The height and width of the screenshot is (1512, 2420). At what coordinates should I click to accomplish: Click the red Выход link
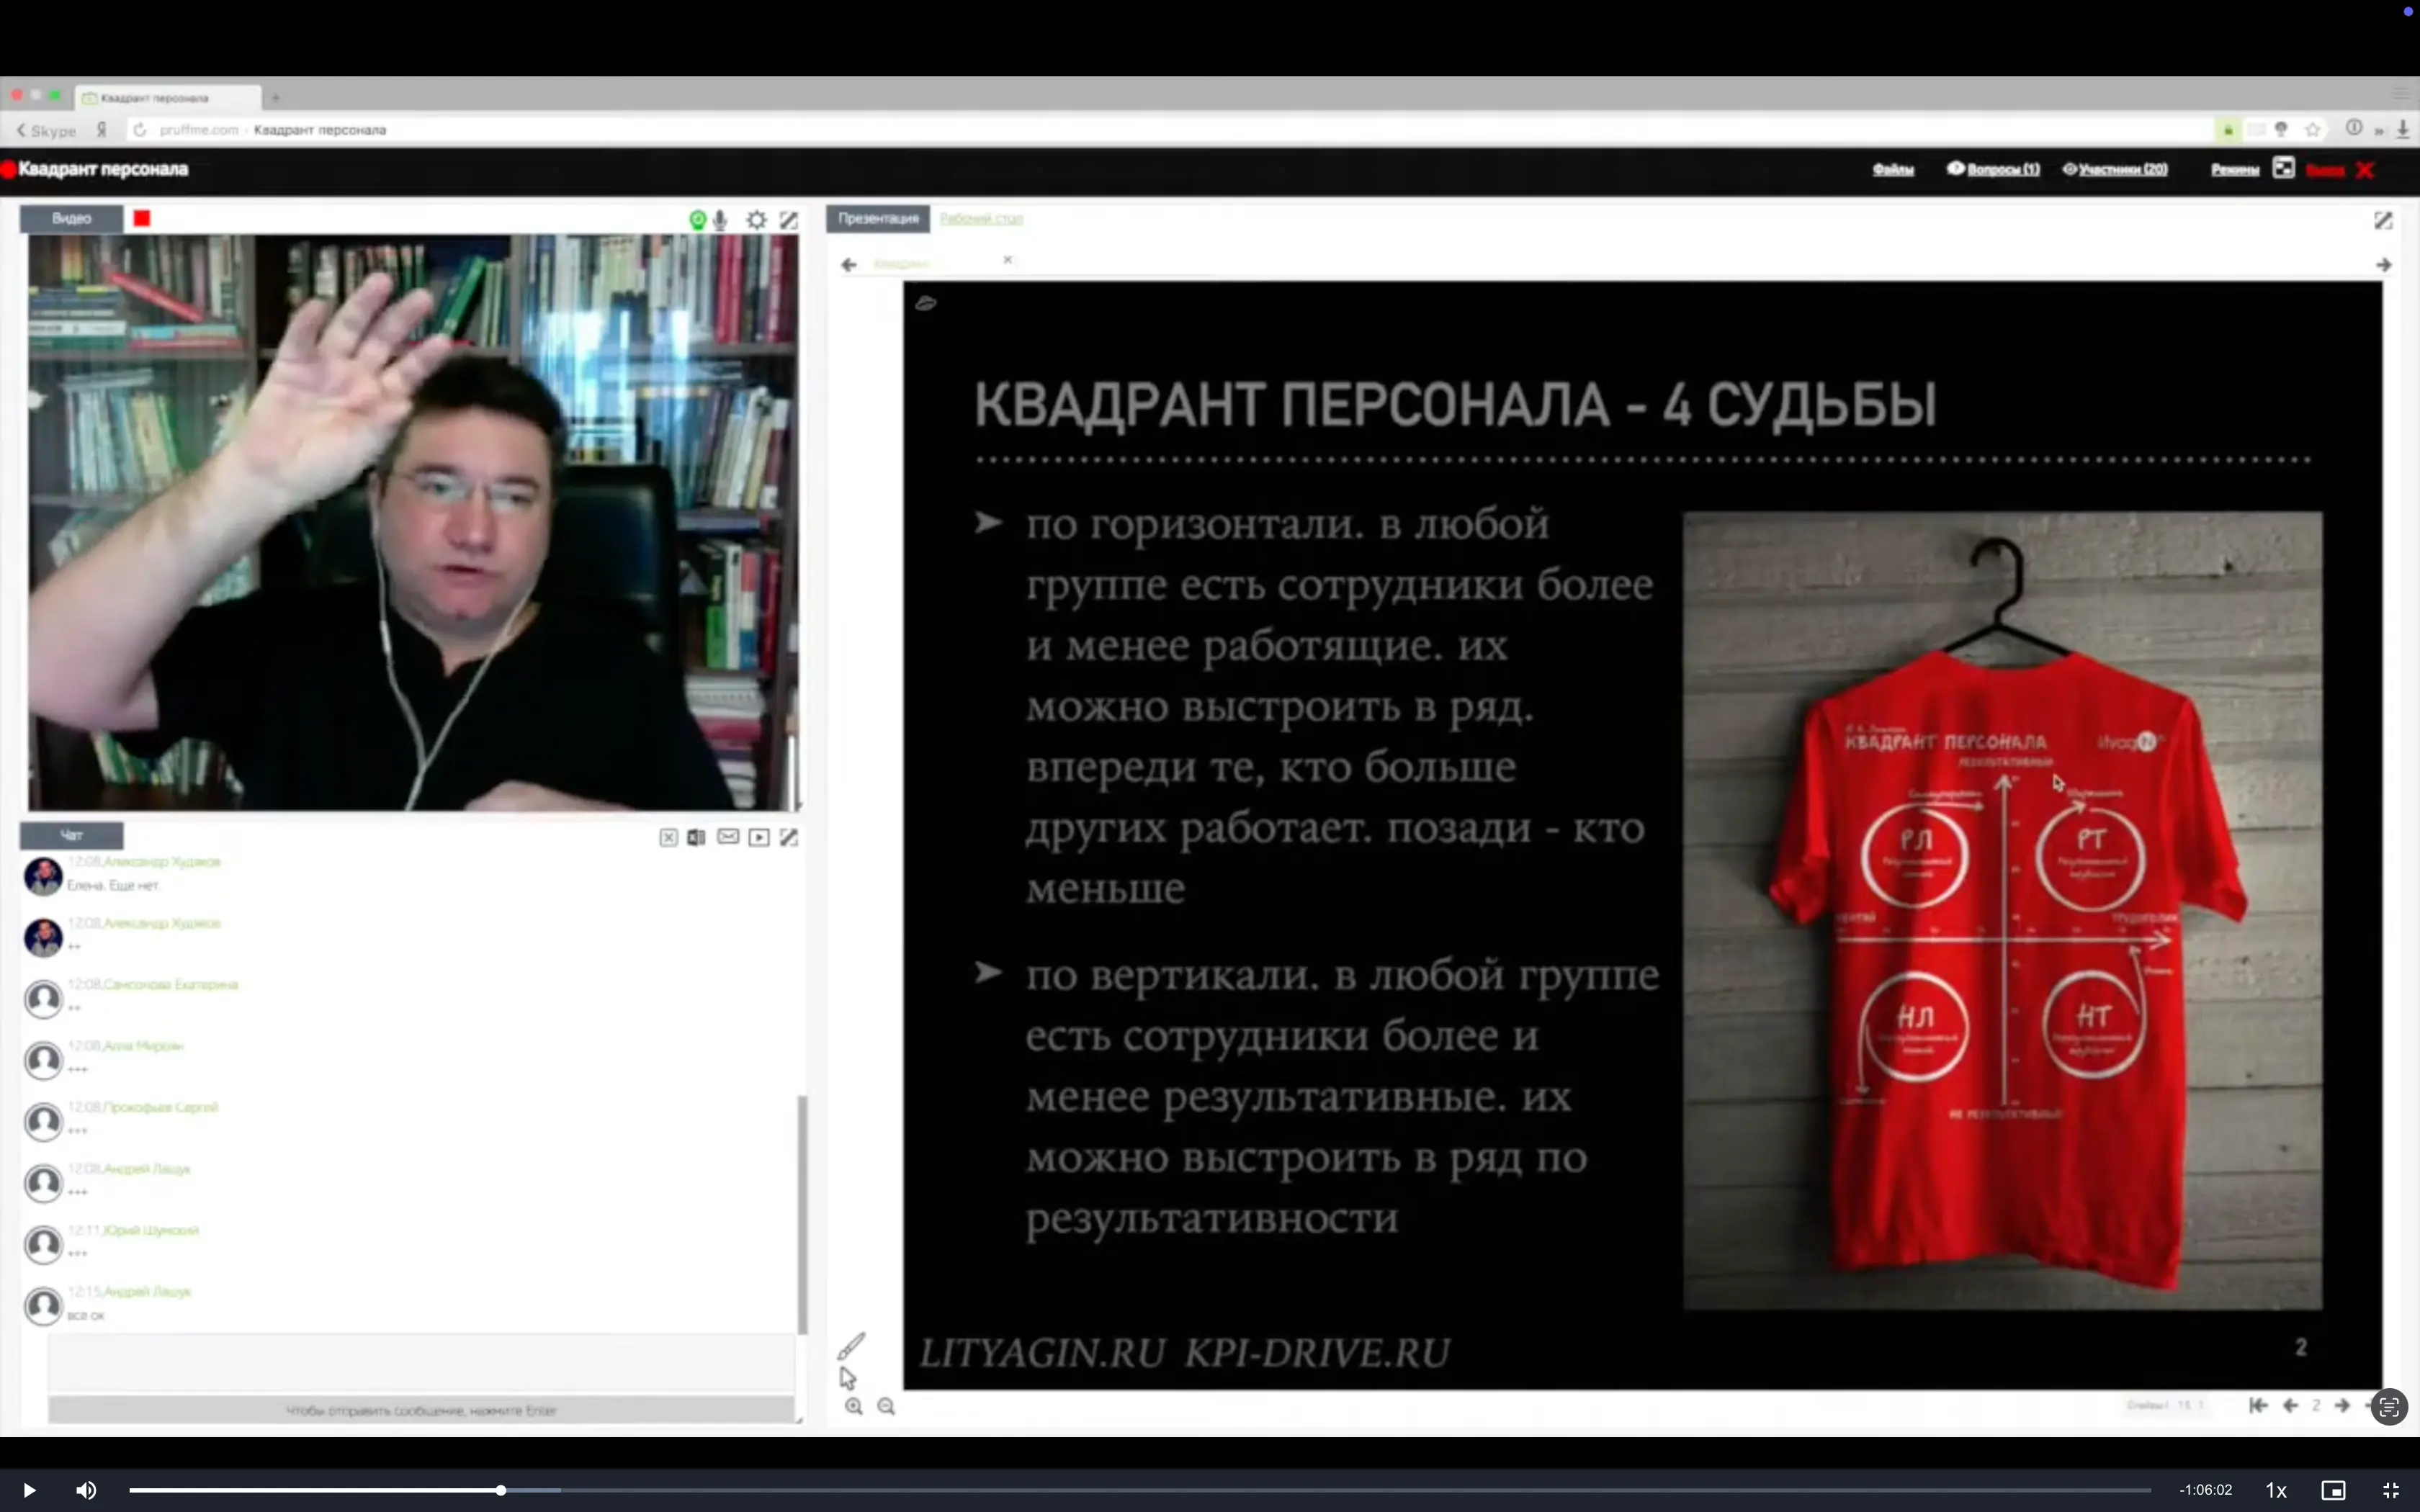(2326, 170)
